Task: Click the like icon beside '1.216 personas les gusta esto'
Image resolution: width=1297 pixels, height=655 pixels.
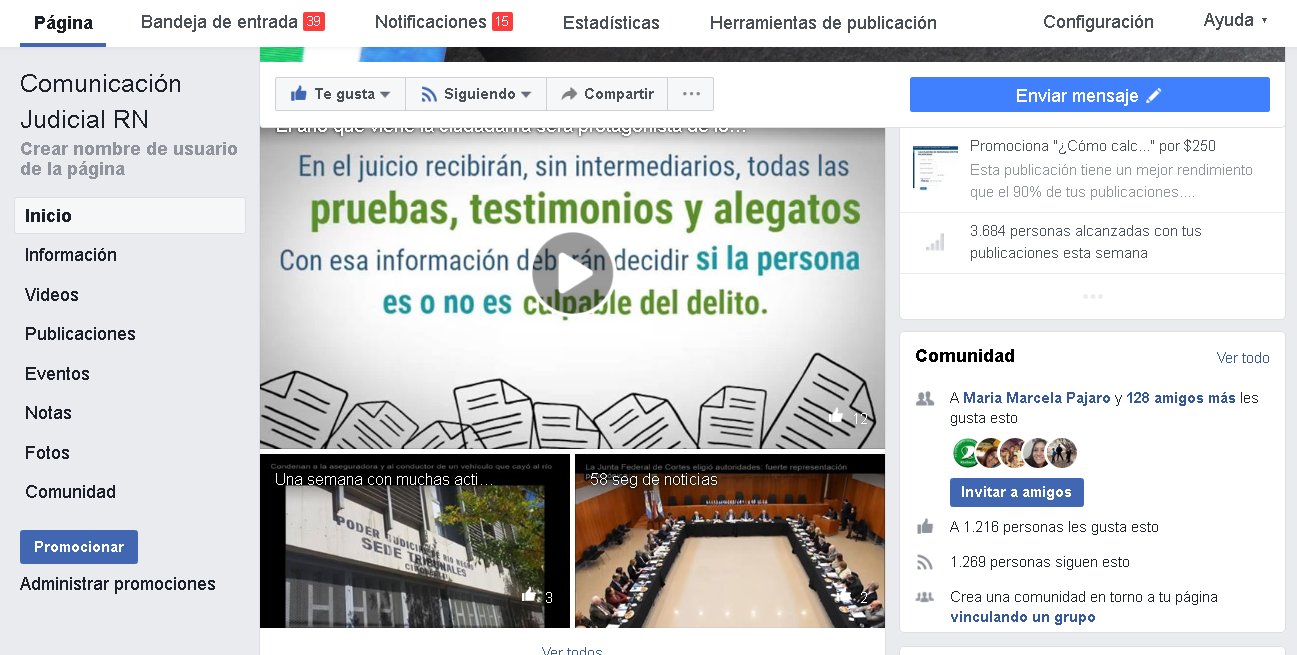Action: pyautogui.click(x=923, y=527)
